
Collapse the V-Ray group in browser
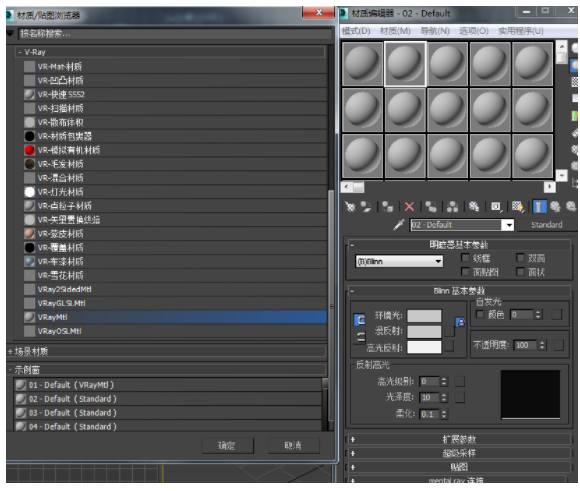(x=20, y=52)
